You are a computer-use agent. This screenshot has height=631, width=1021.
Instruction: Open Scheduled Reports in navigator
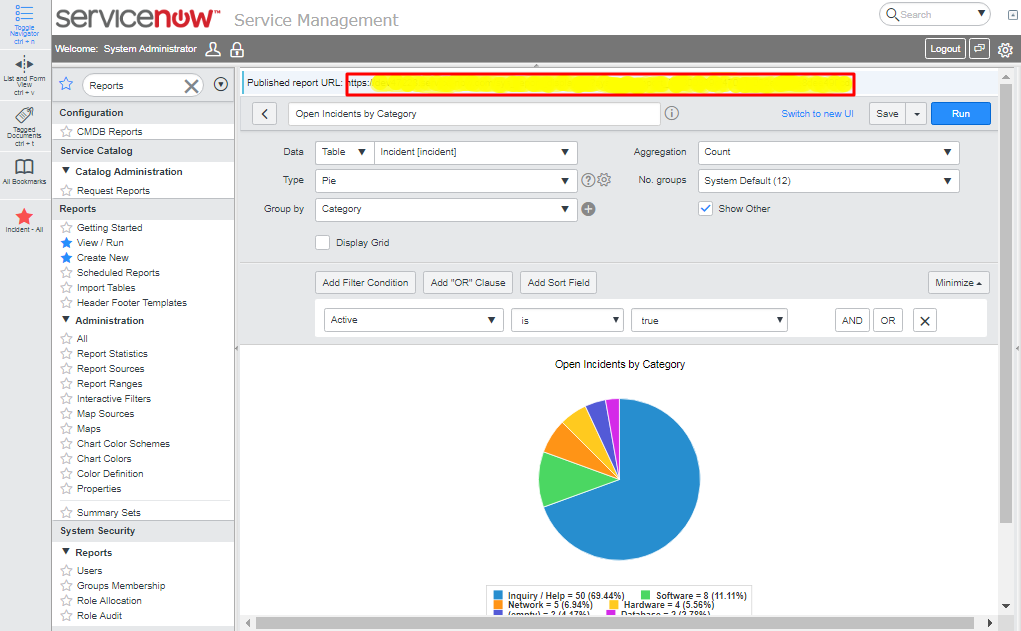tap(118, 273)
